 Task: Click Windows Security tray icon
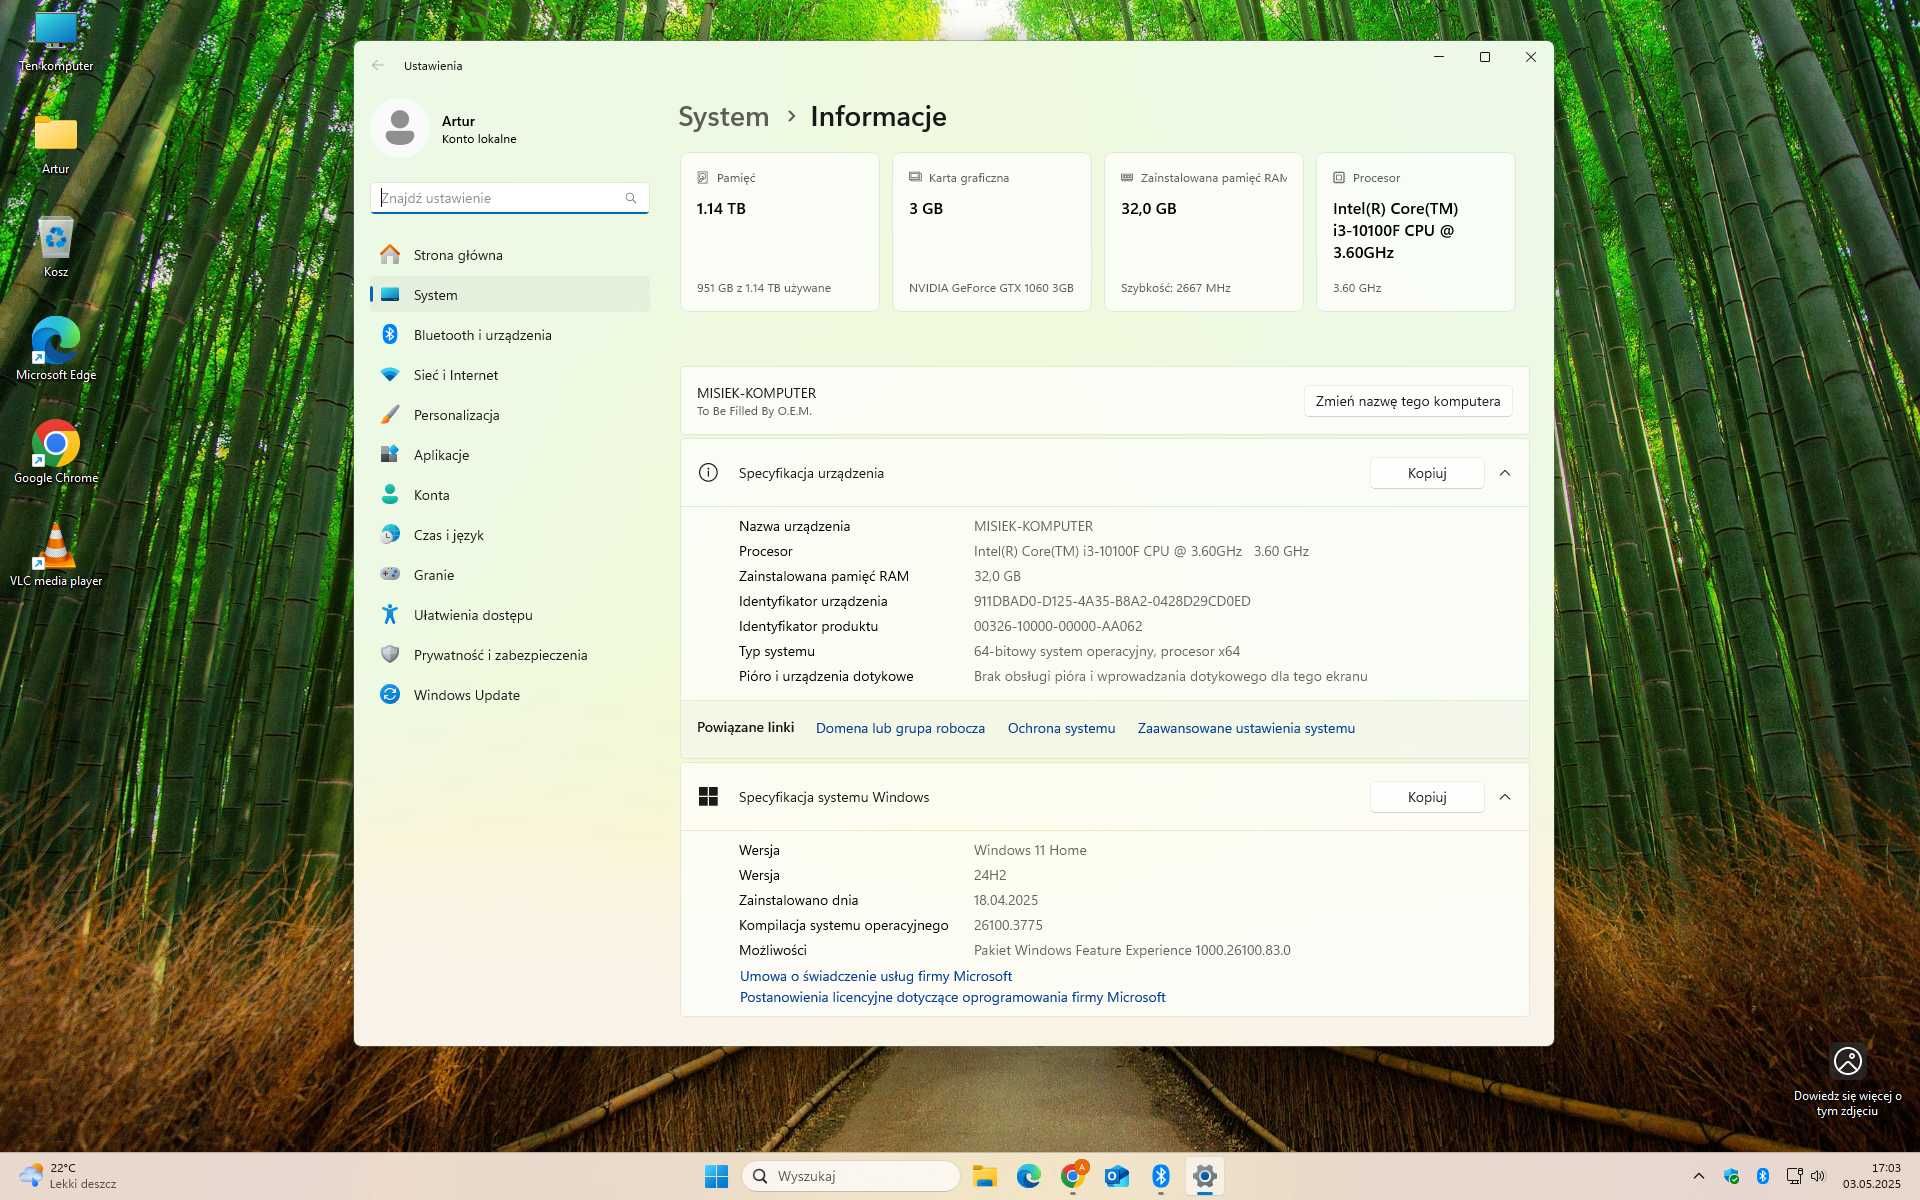tap(1731, 1176)
